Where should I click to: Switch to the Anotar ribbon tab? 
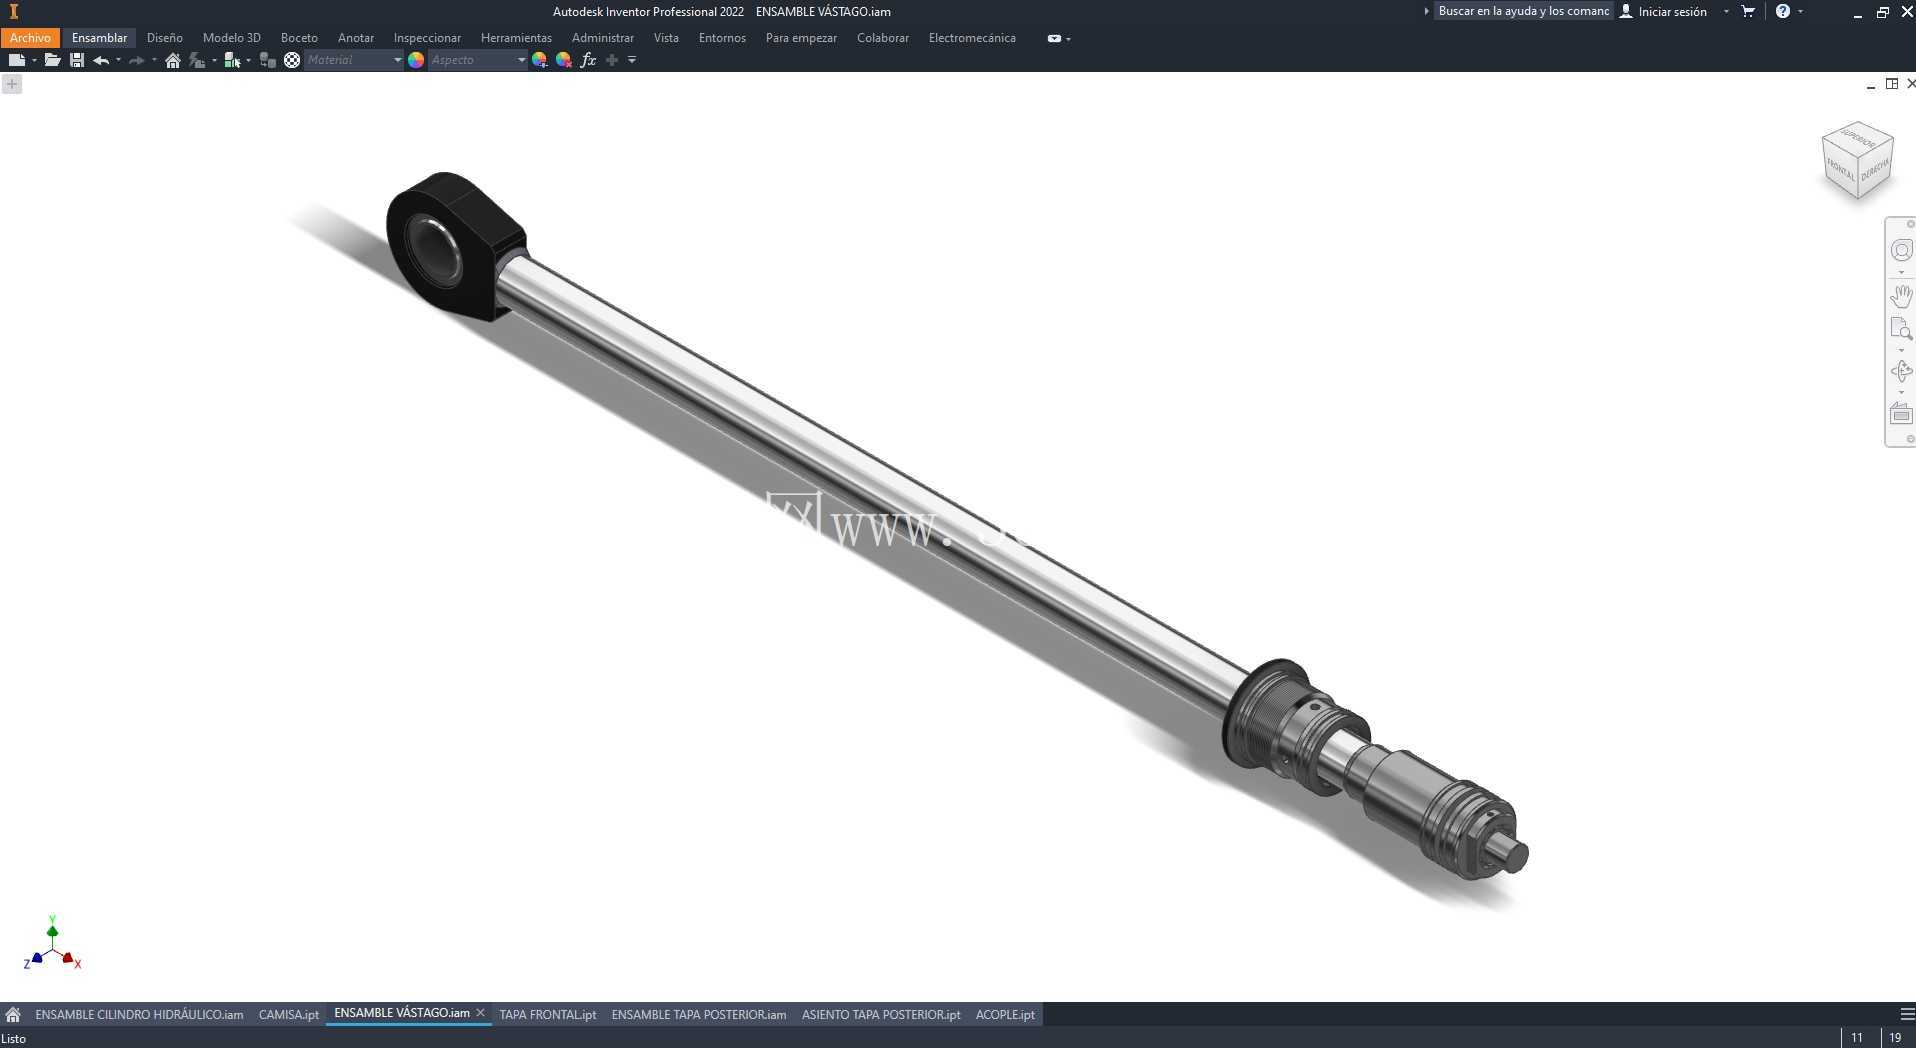(x=355, y=38)
